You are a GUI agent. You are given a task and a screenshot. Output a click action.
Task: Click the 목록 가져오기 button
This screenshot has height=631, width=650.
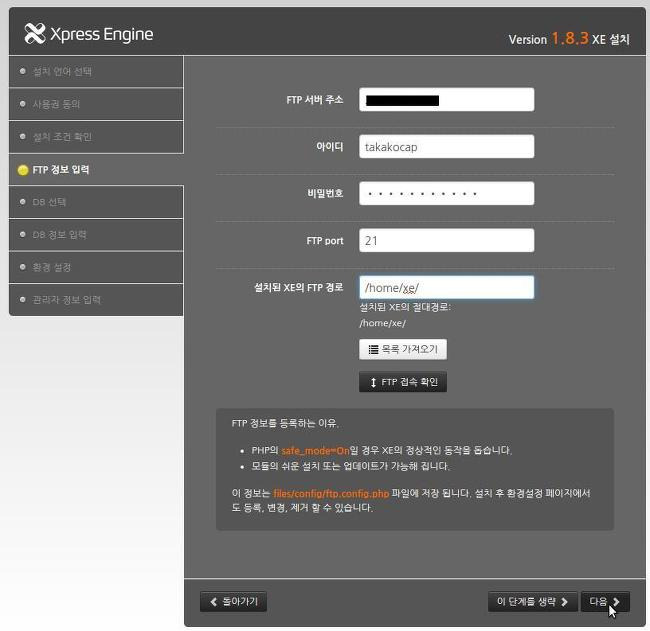coord(403,349)
